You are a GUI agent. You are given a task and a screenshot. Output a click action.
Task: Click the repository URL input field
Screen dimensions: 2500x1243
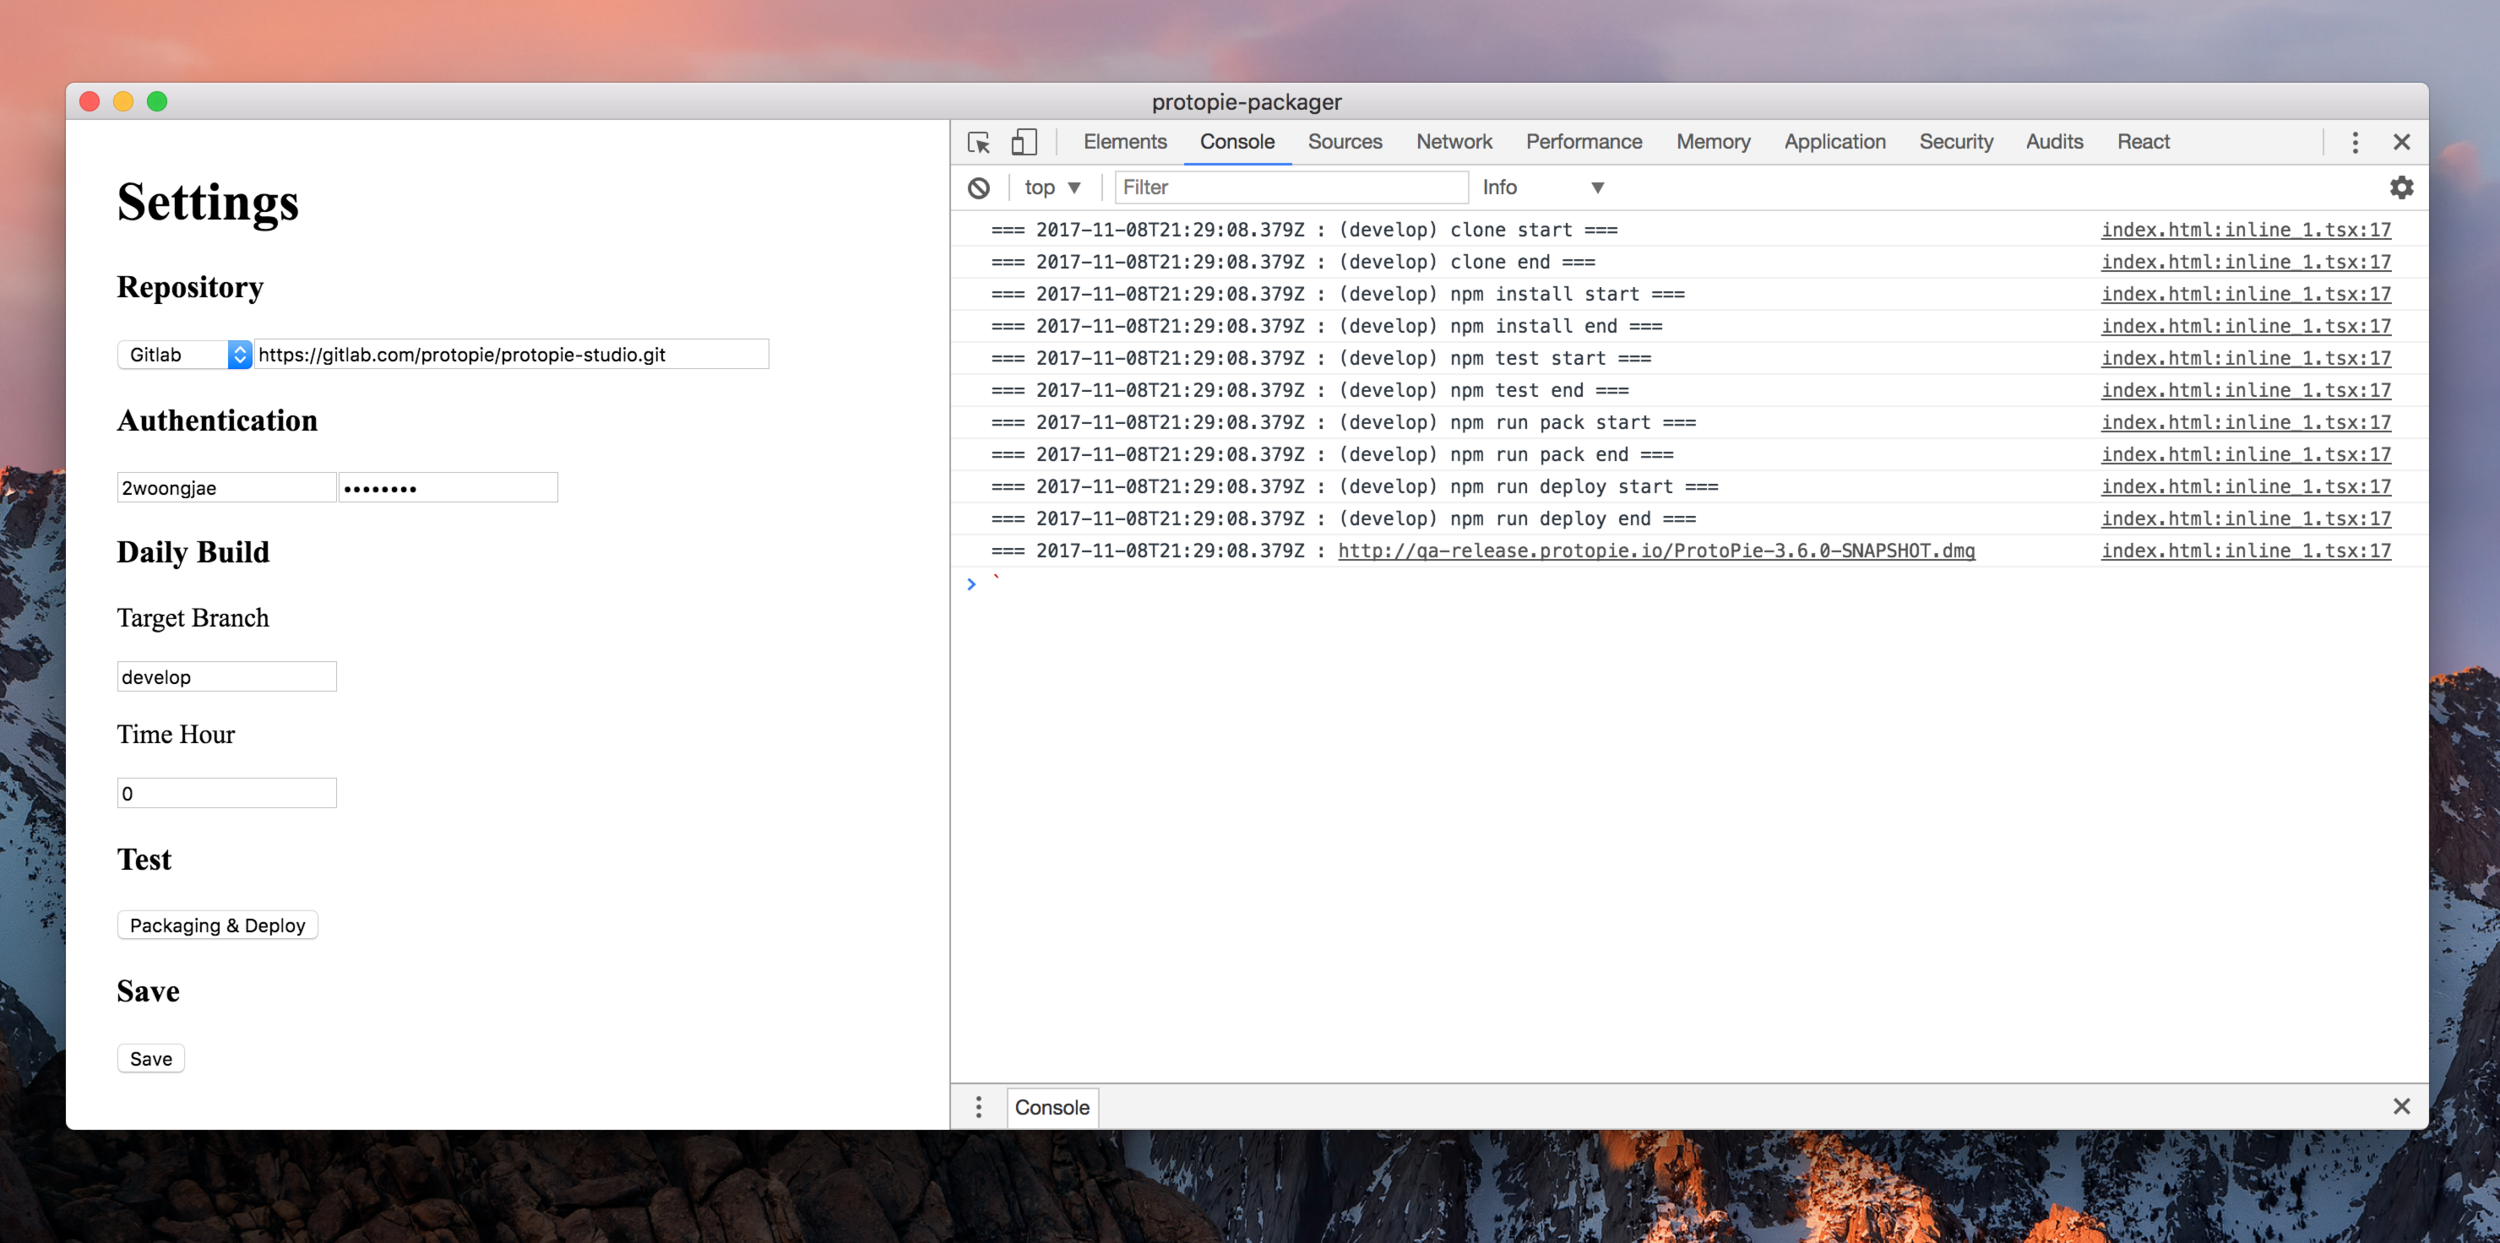510,355
